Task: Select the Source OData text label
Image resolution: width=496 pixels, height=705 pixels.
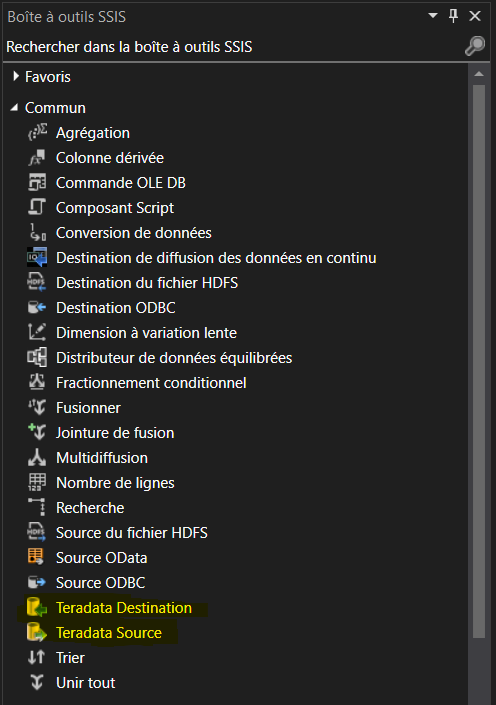Action: (102, 558)
